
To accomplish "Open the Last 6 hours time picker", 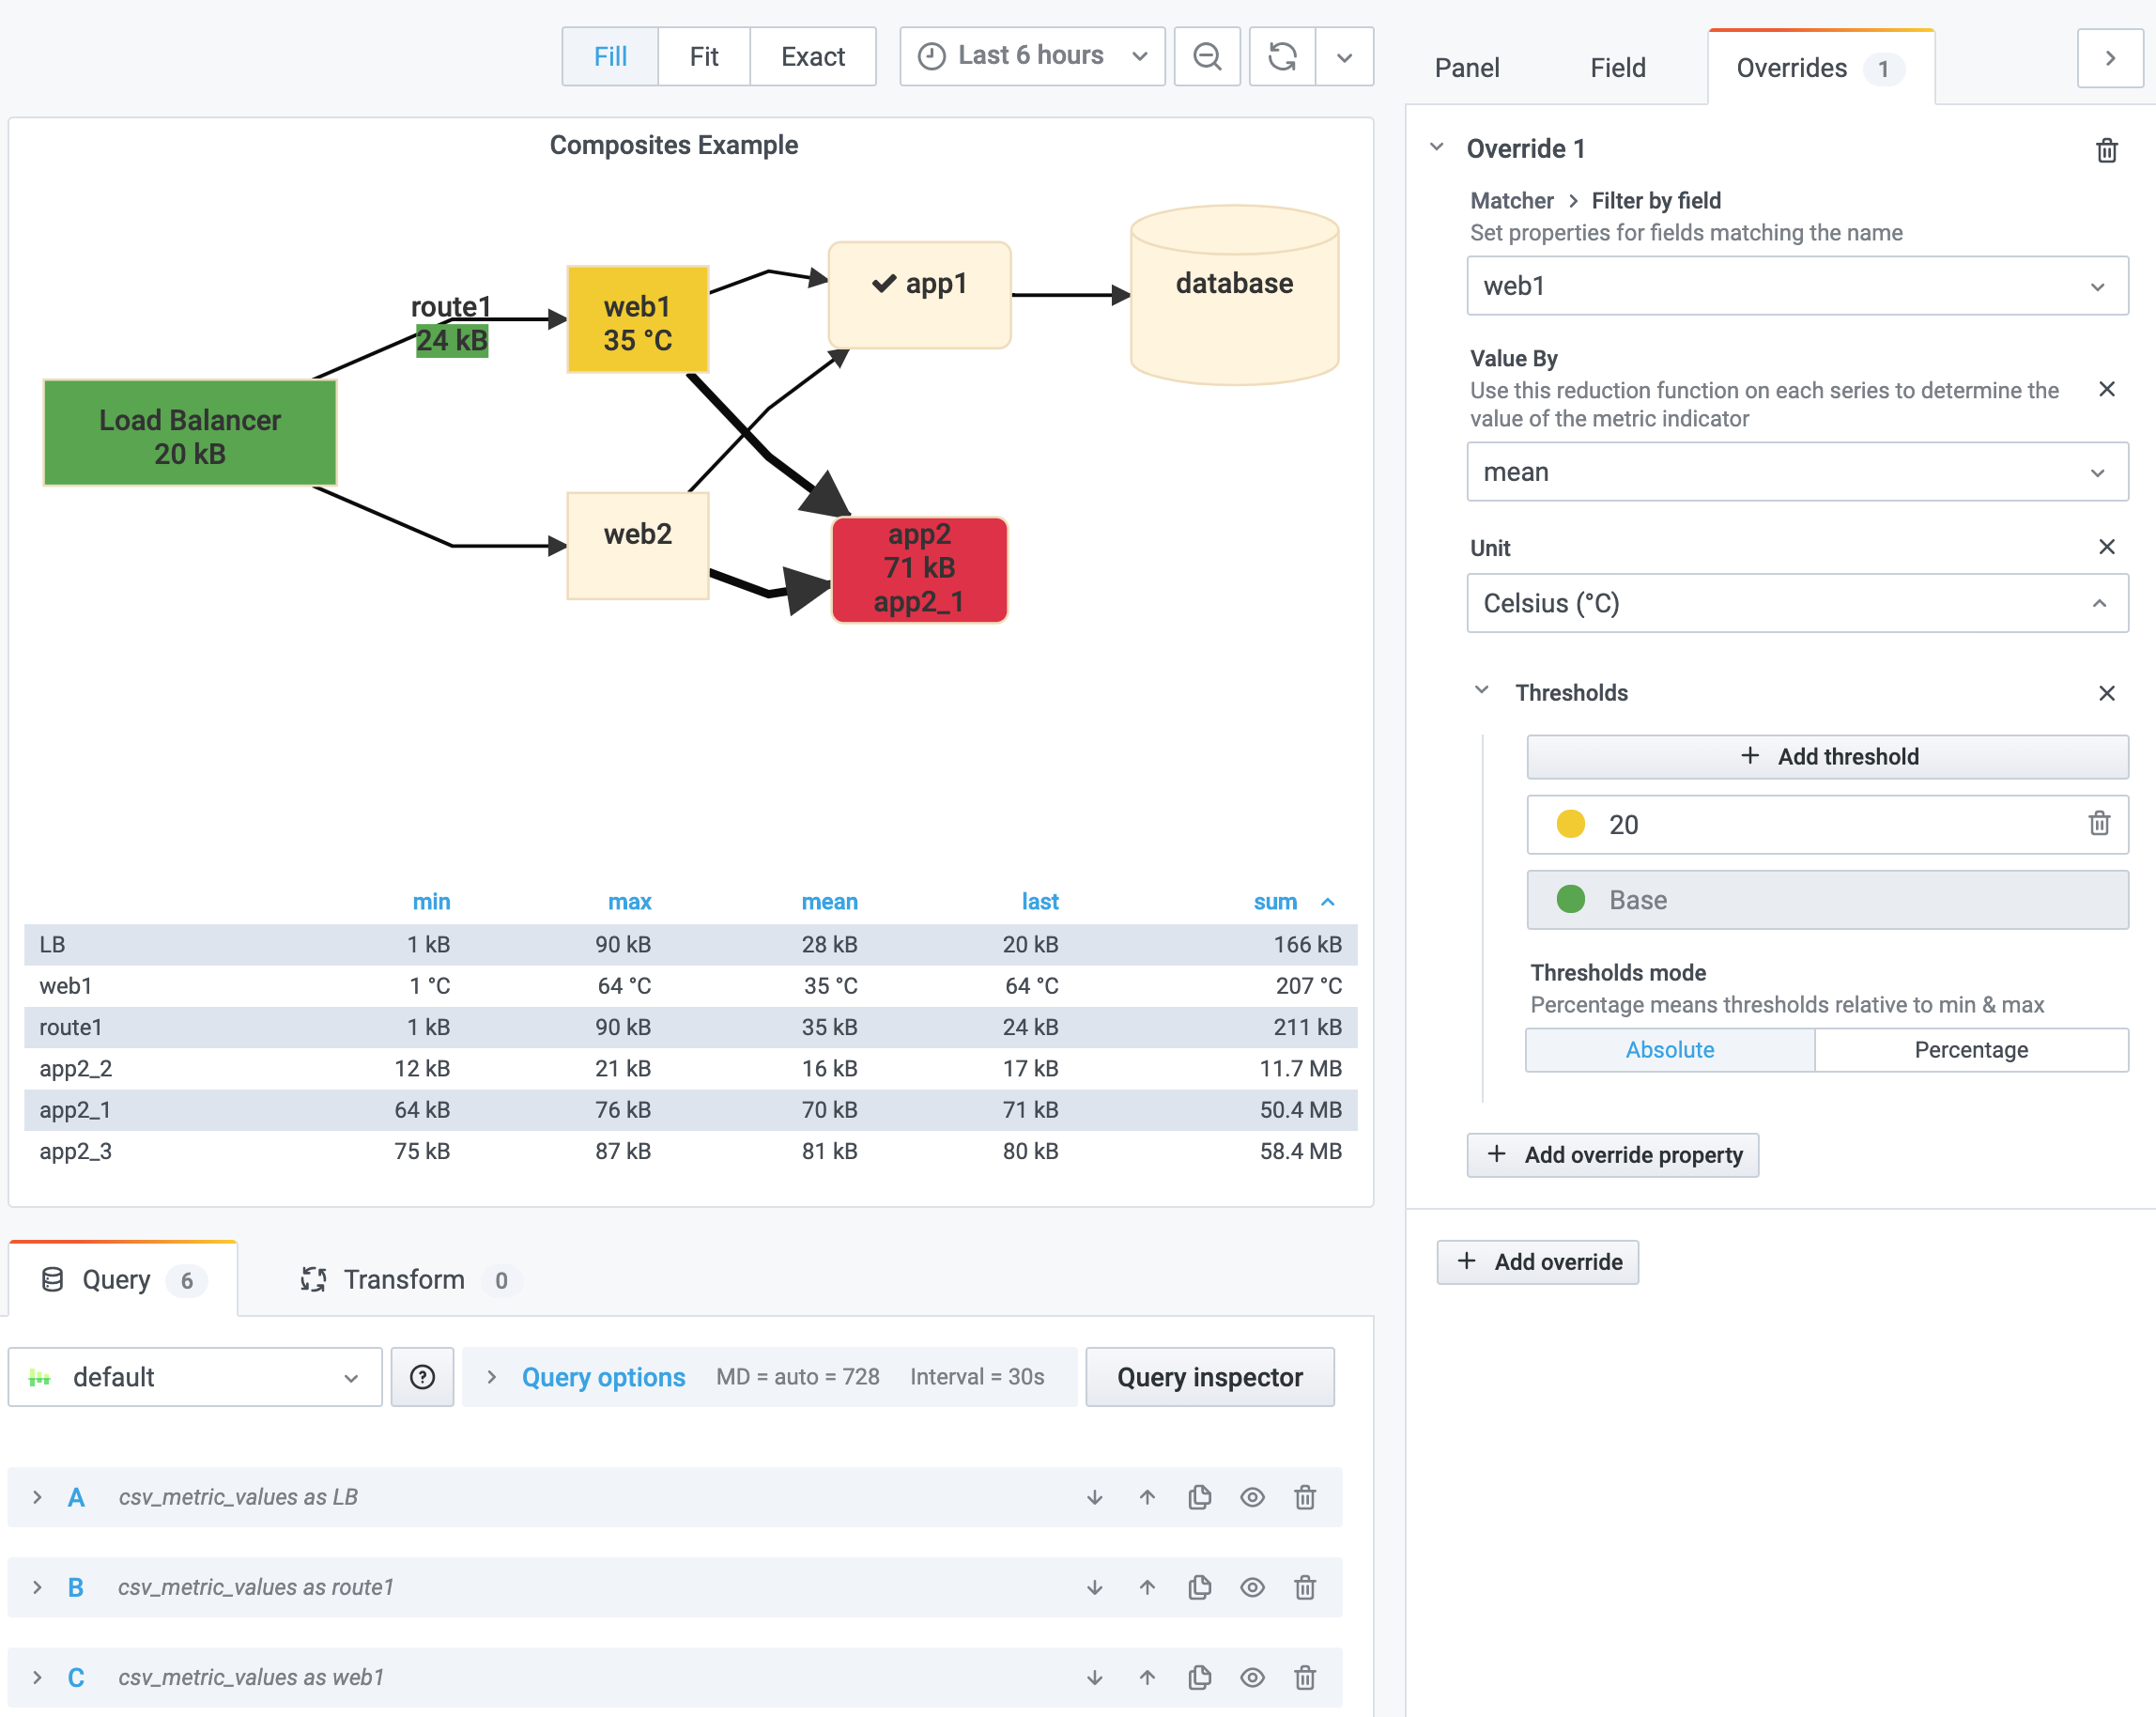I will [x=1032, y=57].
